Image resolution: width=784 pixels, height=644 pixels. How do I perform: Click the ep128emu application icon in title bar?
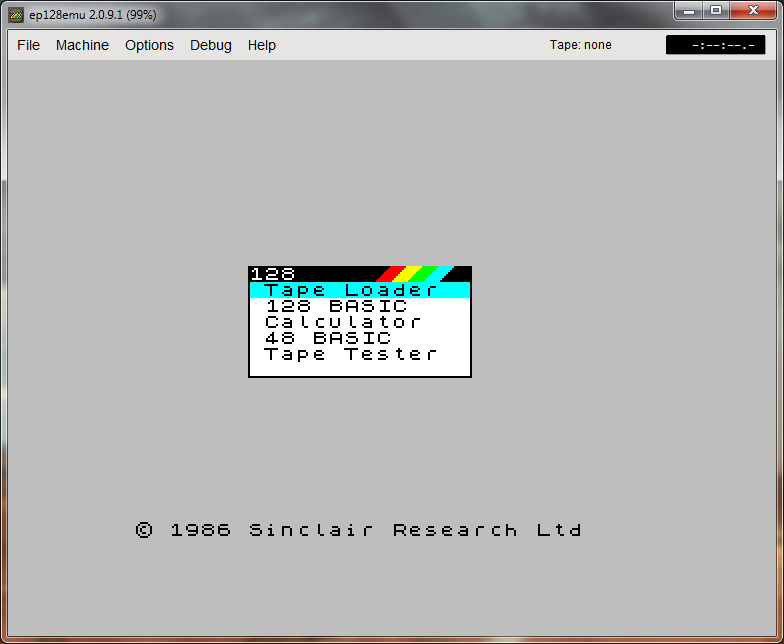click(x=16, y=15)
